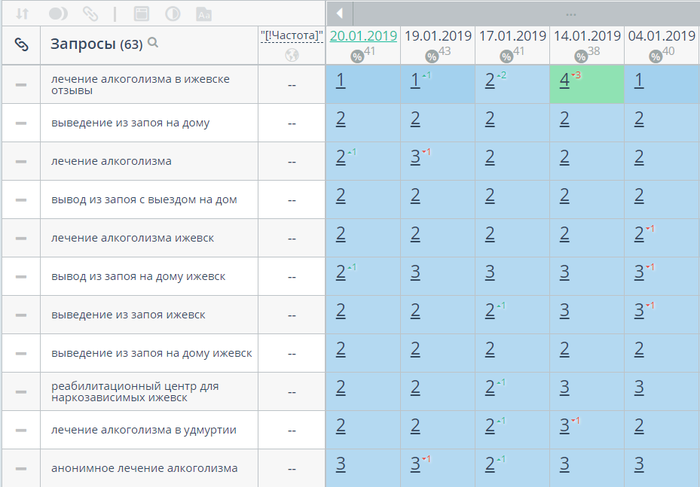Toggle dash marker for 'выведение из запоя ижевск'

point(21,315)
